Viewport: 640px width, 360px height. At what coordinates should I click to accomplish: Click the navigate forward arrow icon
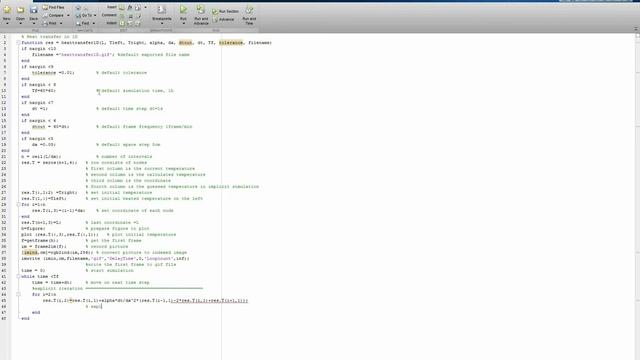(86, 8)
